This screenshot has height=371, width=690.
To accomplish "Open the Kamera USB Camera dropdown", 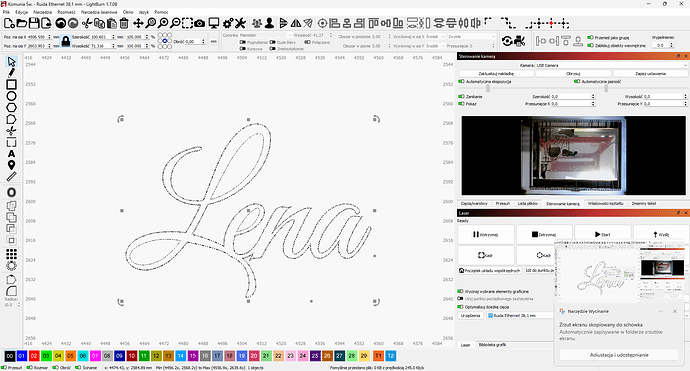I will pyautogui.click(x=611, y=65).
